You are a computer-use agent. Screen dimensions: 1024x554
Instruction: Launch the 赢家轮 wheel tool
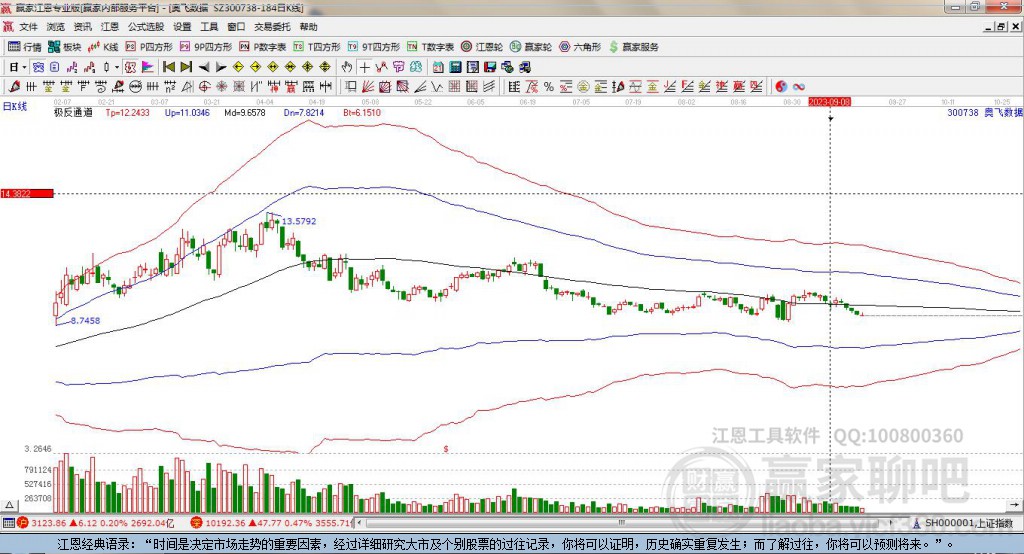click(x=531, y=47)
